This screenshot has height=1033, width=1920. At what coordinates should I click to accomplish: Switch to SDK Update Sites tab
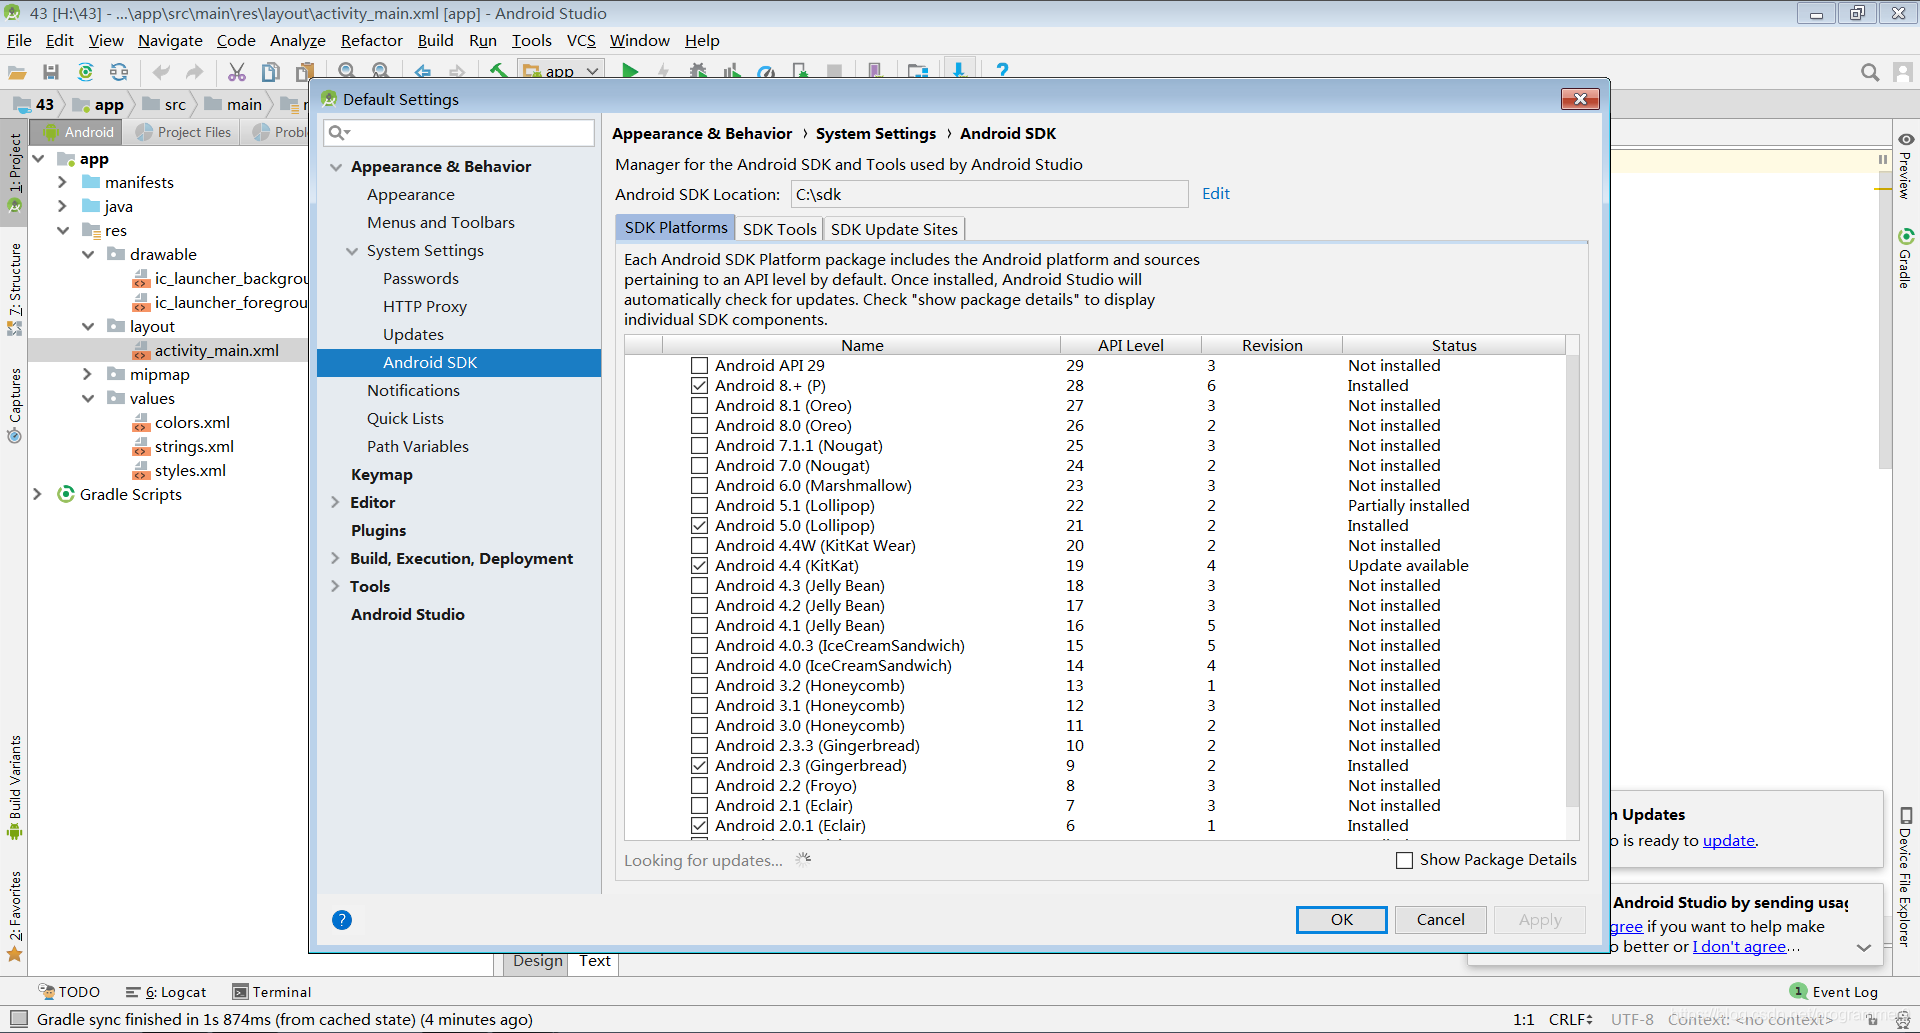(x=894, y=229)
